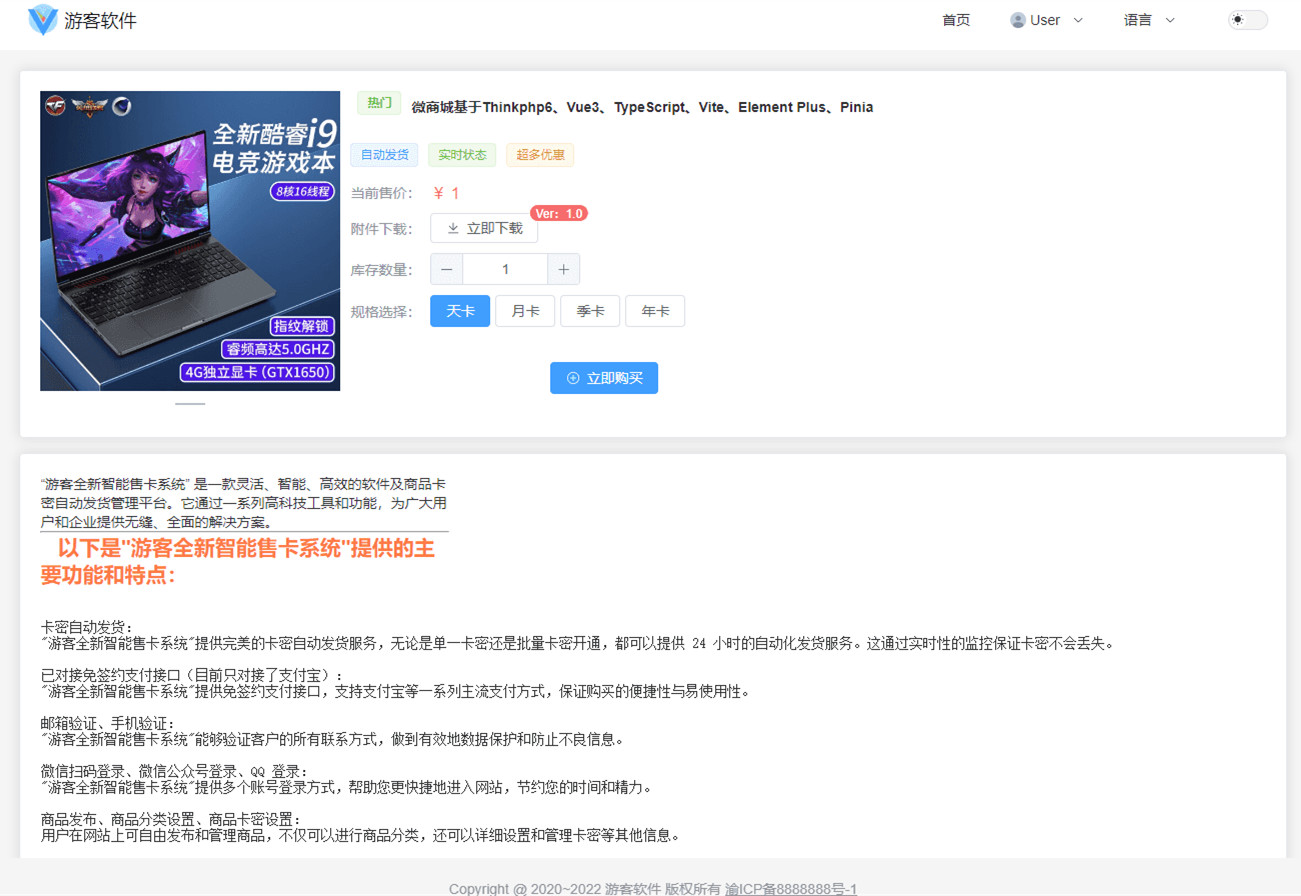Click the plus quantity stepper button
The image size is (1301, 896).
(564, 269)
